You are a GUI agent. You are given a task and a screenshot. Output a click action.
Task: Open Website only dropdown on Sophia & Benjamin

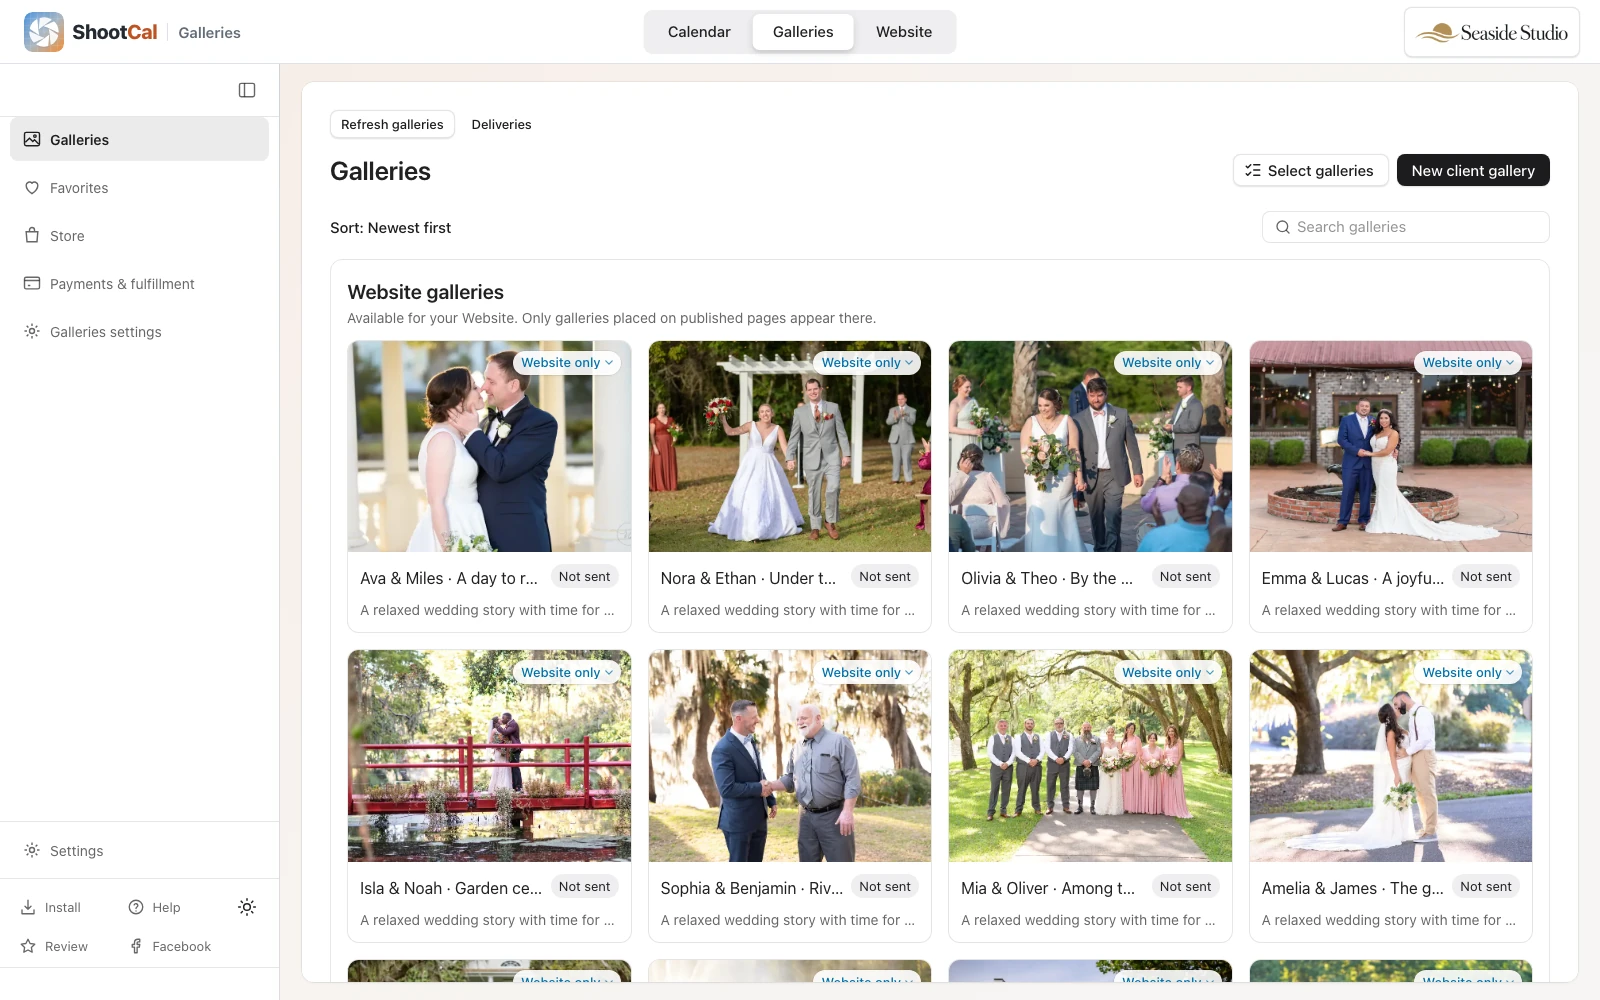click(867, 673)
